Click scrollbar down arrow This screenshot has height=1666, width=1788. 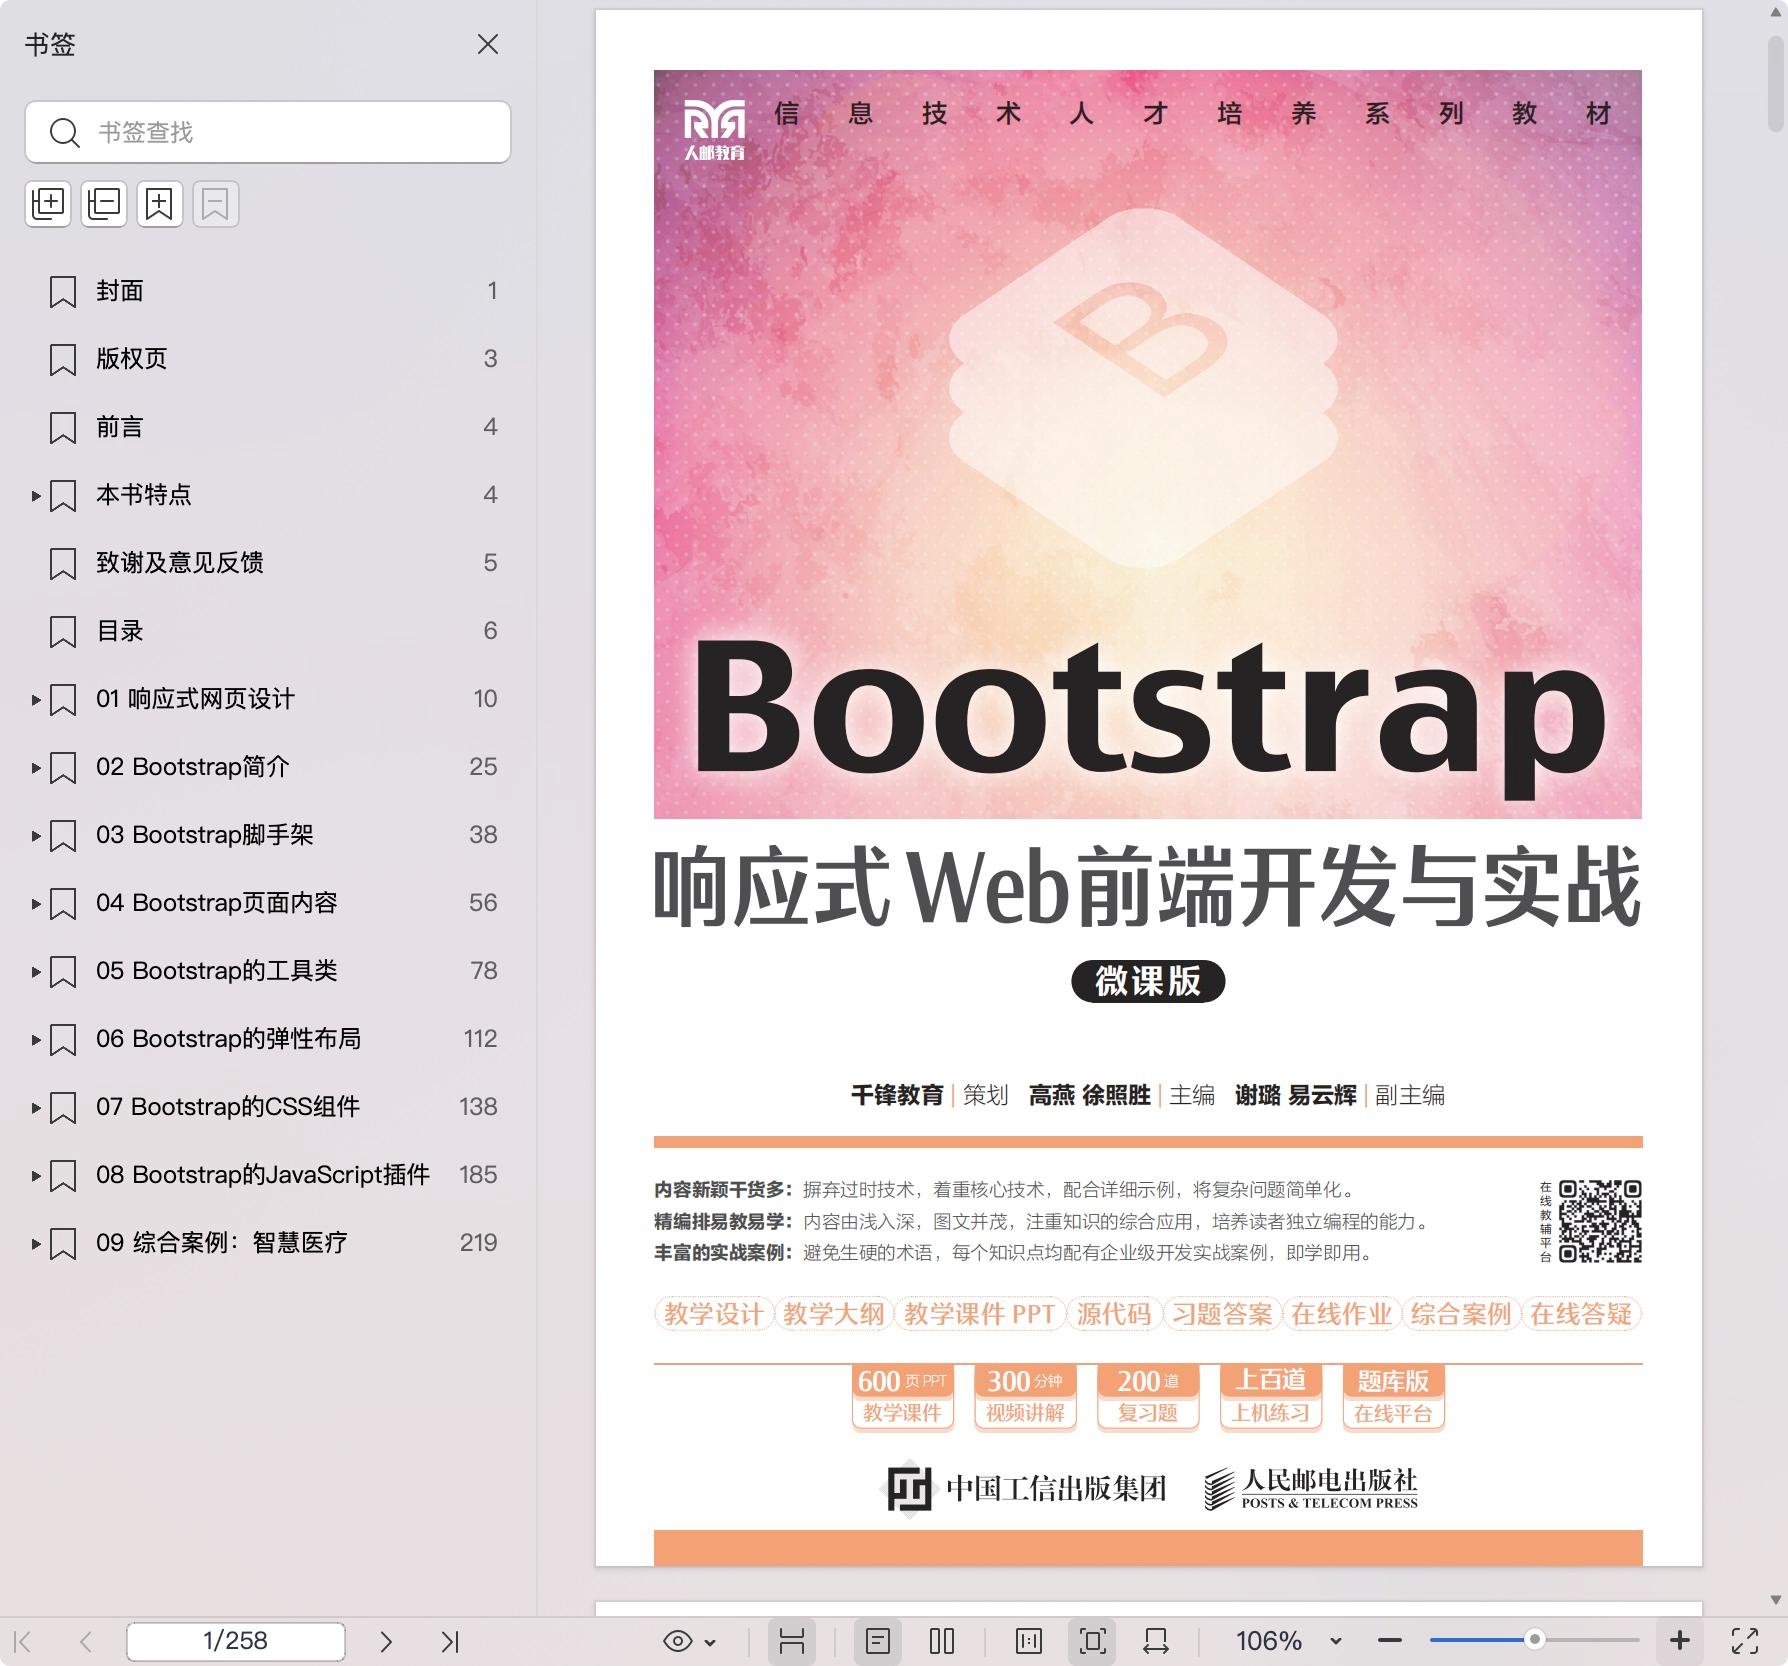1776,1600
